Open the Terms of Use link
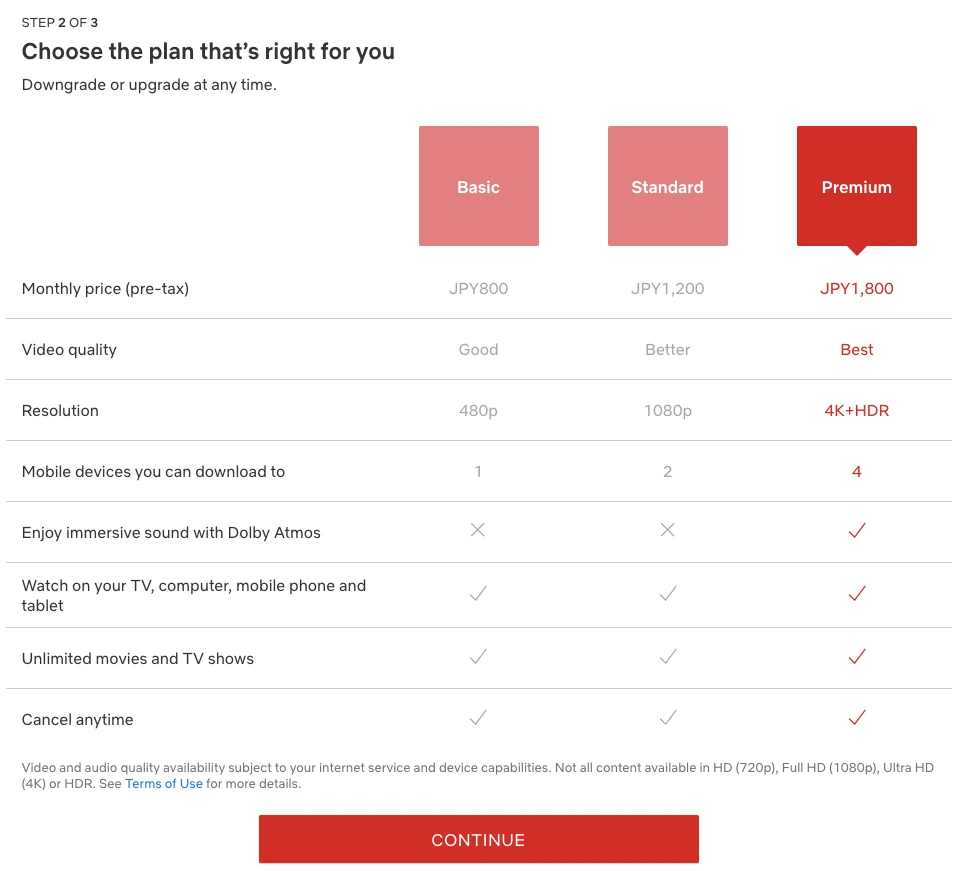Screen dimensions: 958x871 click(x=164, y=784)
